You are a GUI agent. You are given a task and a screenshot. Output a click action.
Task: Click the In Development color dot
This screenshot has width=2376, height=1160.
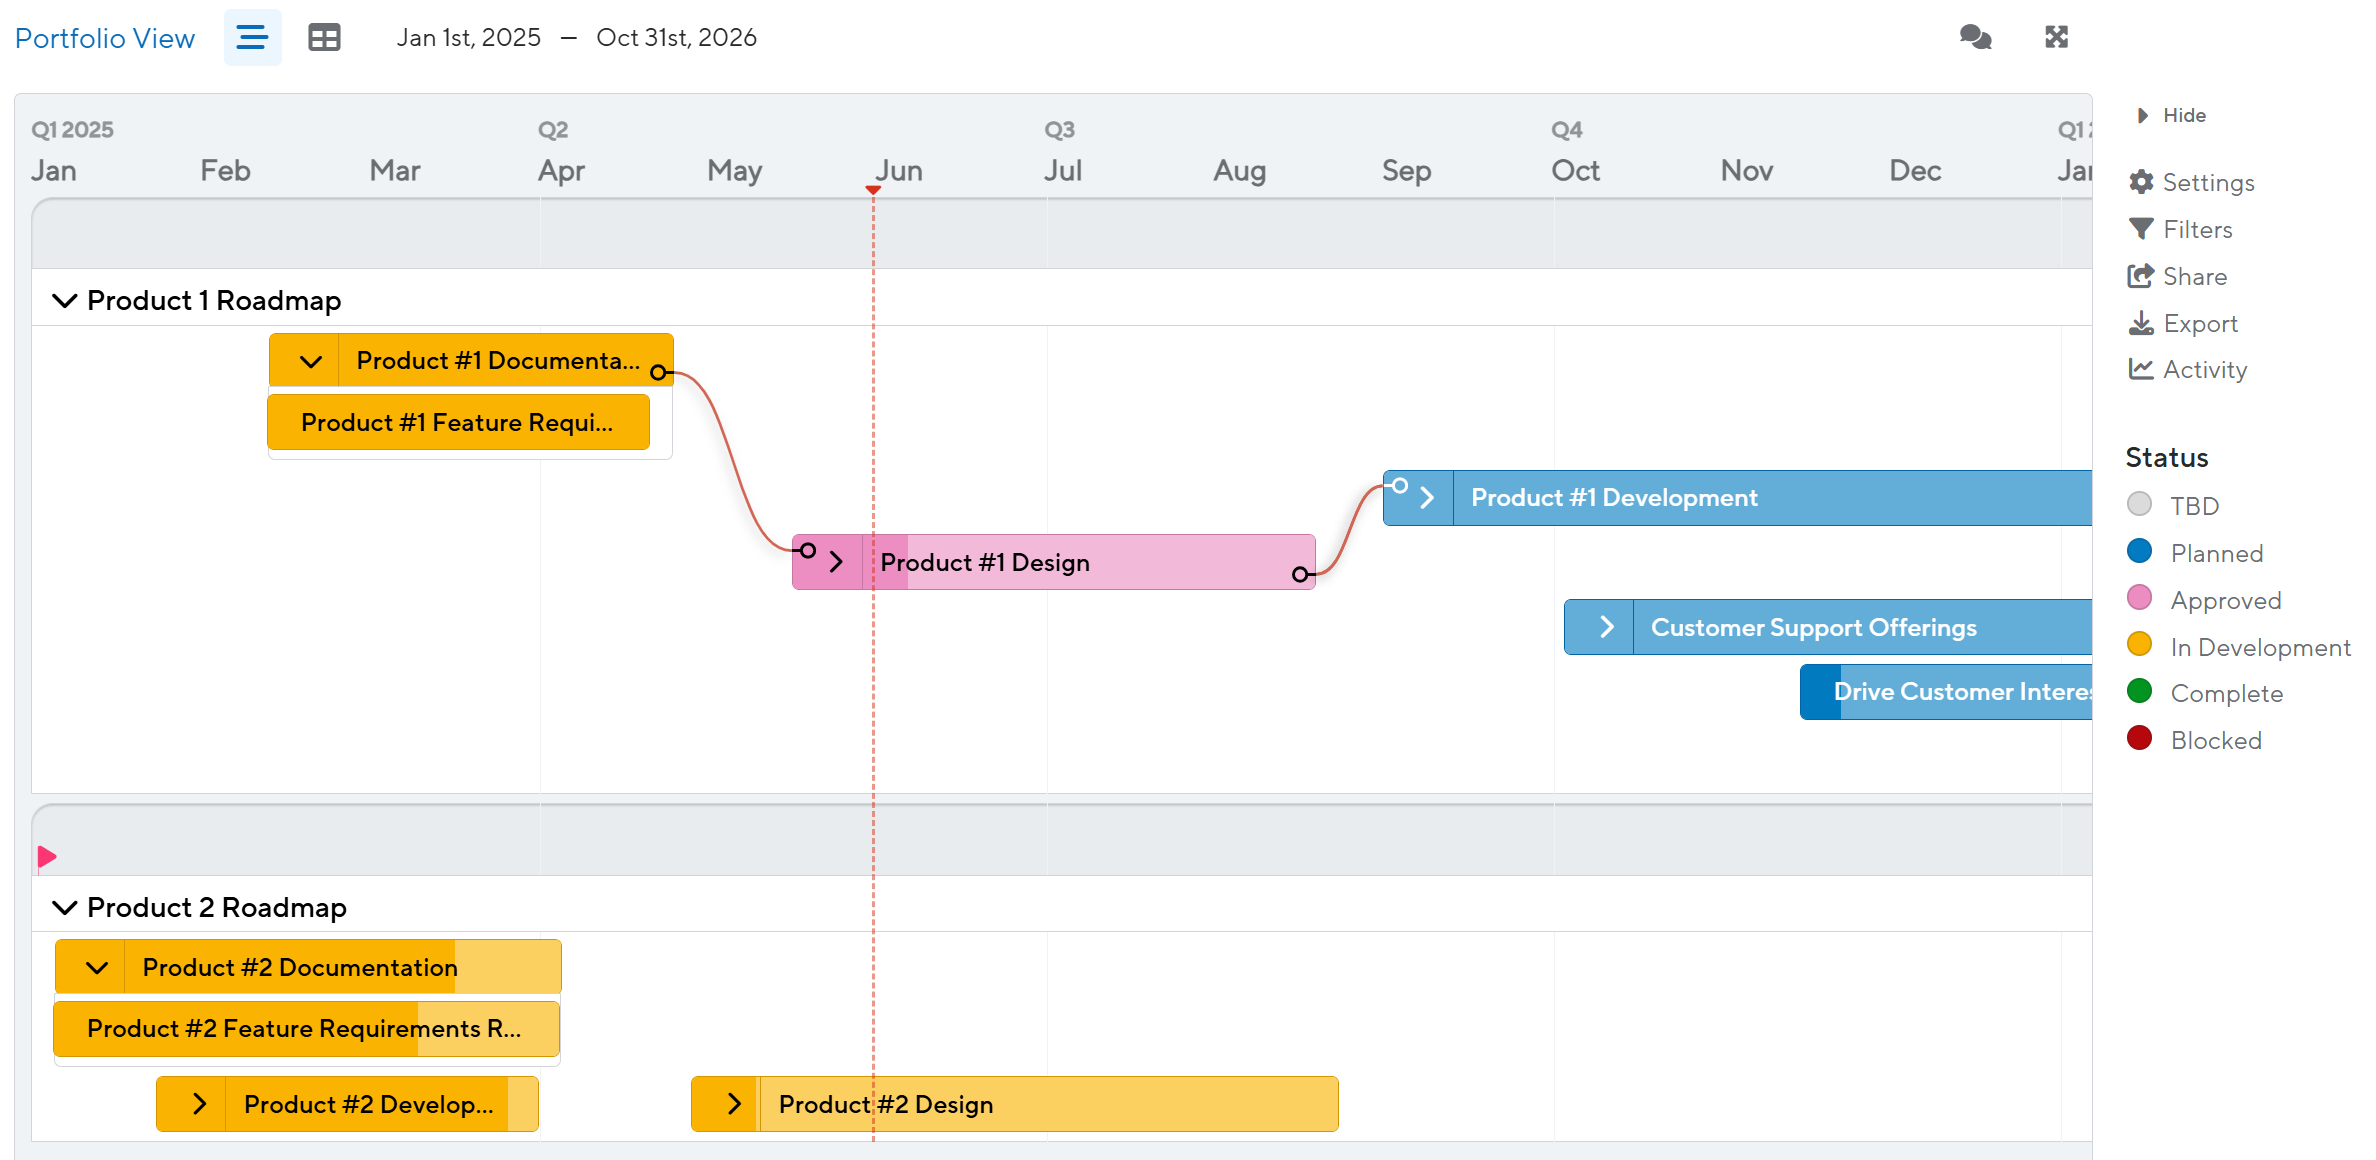pos(2139,645)
